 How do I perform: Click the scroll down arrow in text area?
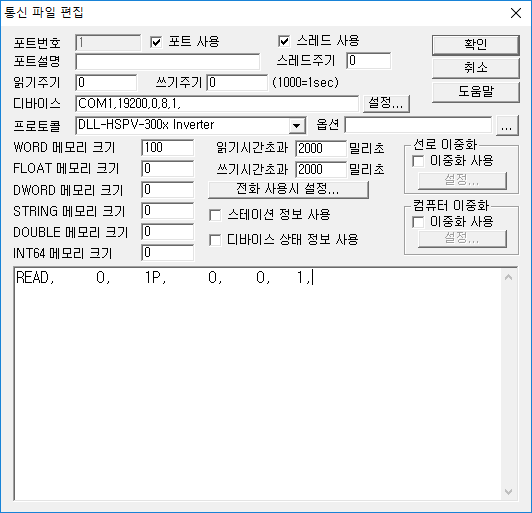pos(508,491)
